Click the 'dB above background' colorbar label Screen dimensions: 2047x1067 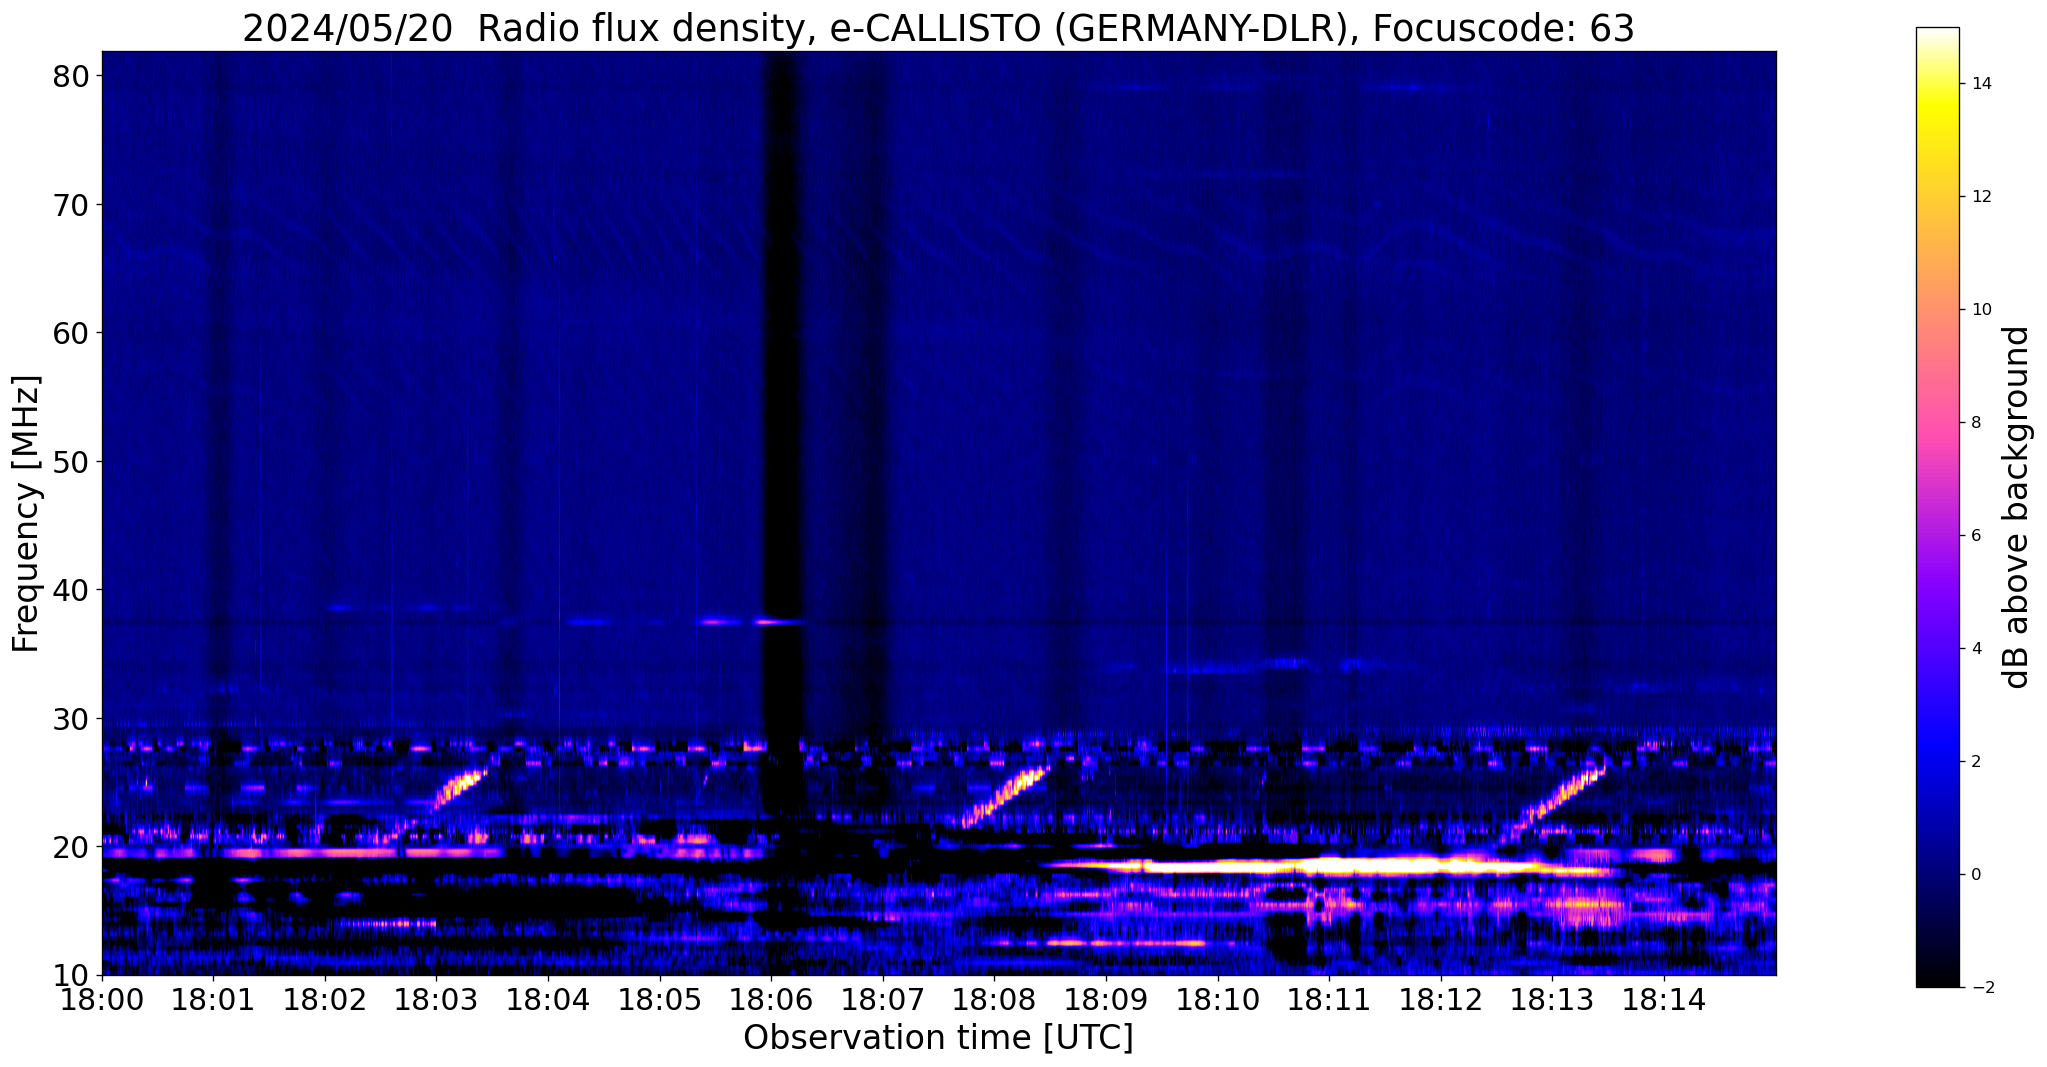pos(2017,507)
